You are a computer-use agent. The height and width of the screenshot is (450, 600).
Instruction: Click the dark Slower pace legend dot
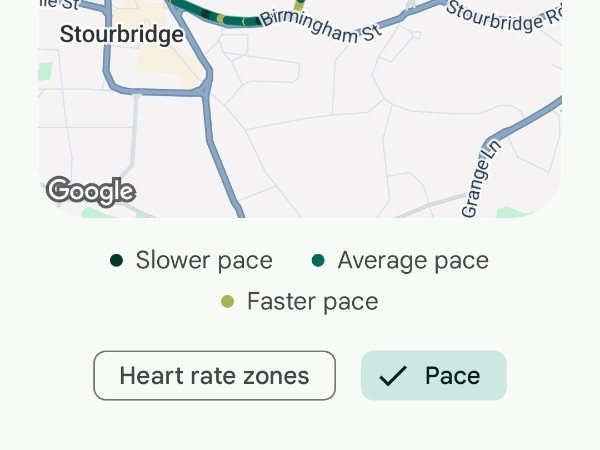[117, 261]
